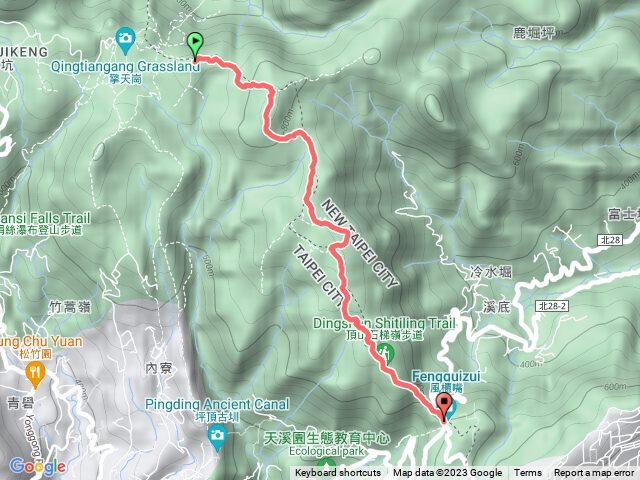Click Report a map error link

(x=594, y=473)
